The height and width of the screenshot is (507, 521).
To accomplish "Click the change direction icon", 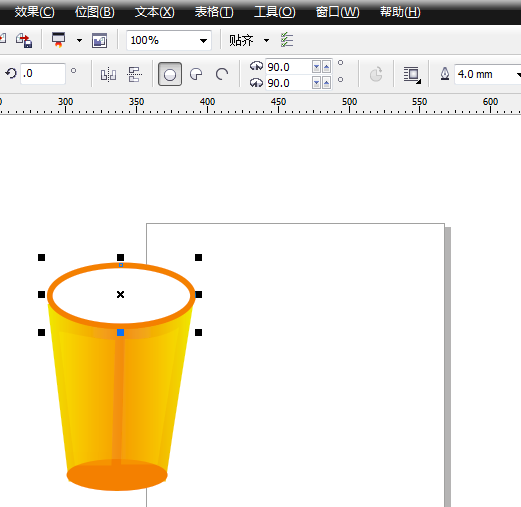I will (376, 74).
